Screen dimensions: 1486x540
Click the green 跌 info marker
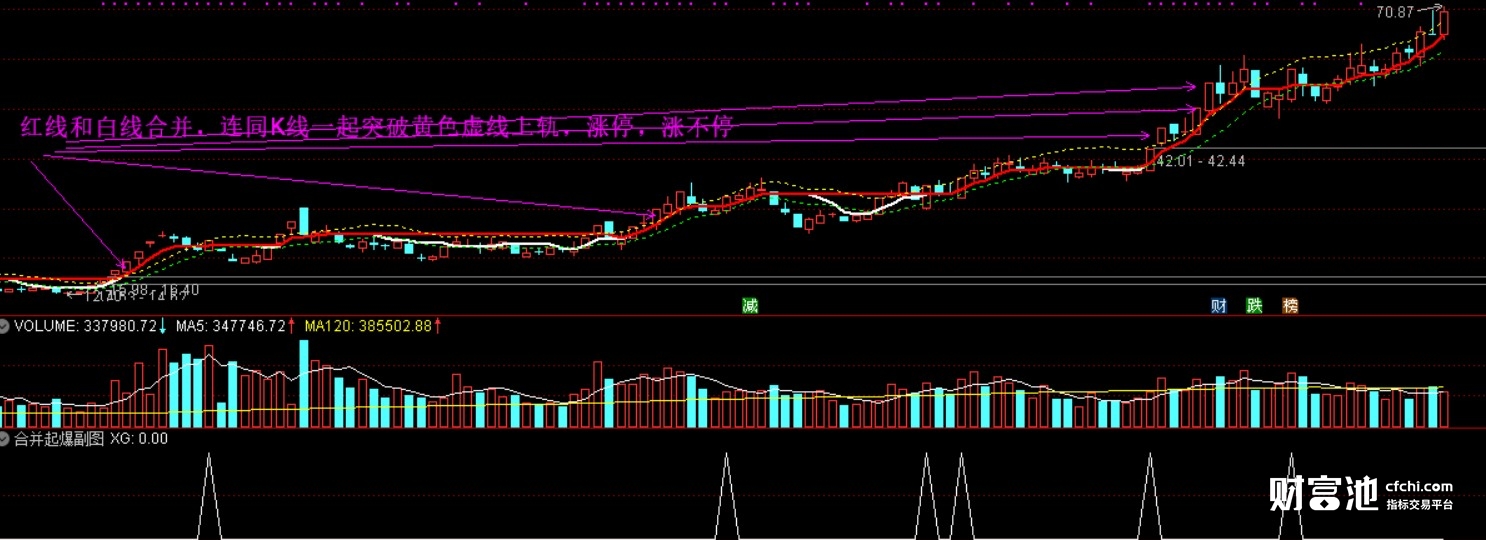click(x=1254, y=306)
